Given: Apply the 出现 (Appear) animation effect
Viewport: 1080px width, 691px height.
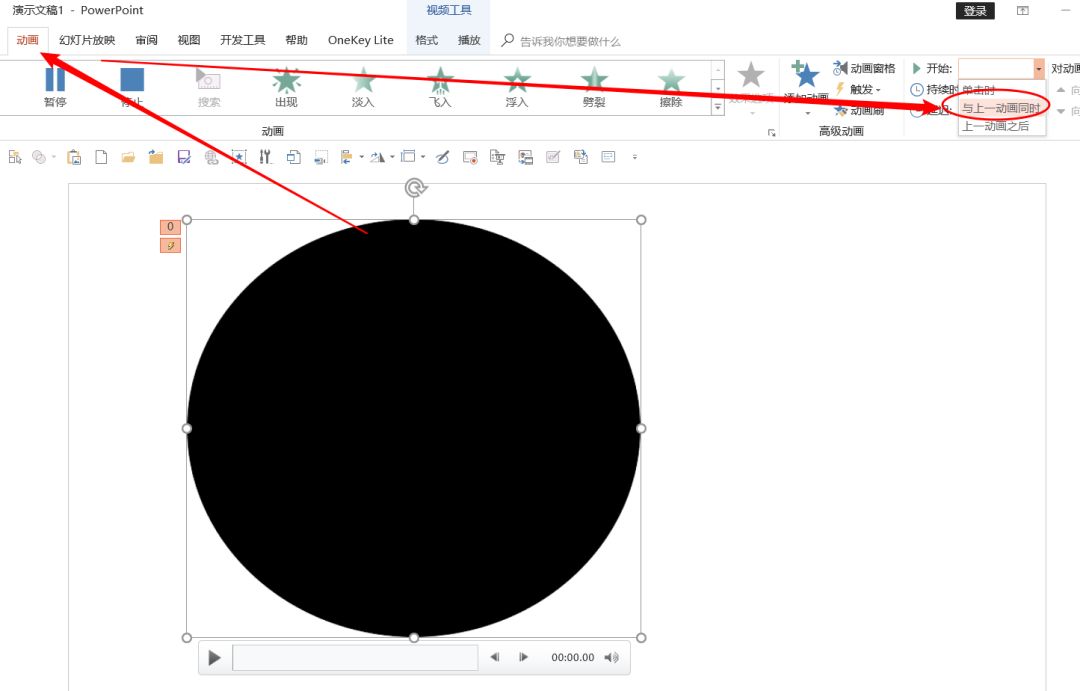Looking at the screenshot, I should click(286, 87).
